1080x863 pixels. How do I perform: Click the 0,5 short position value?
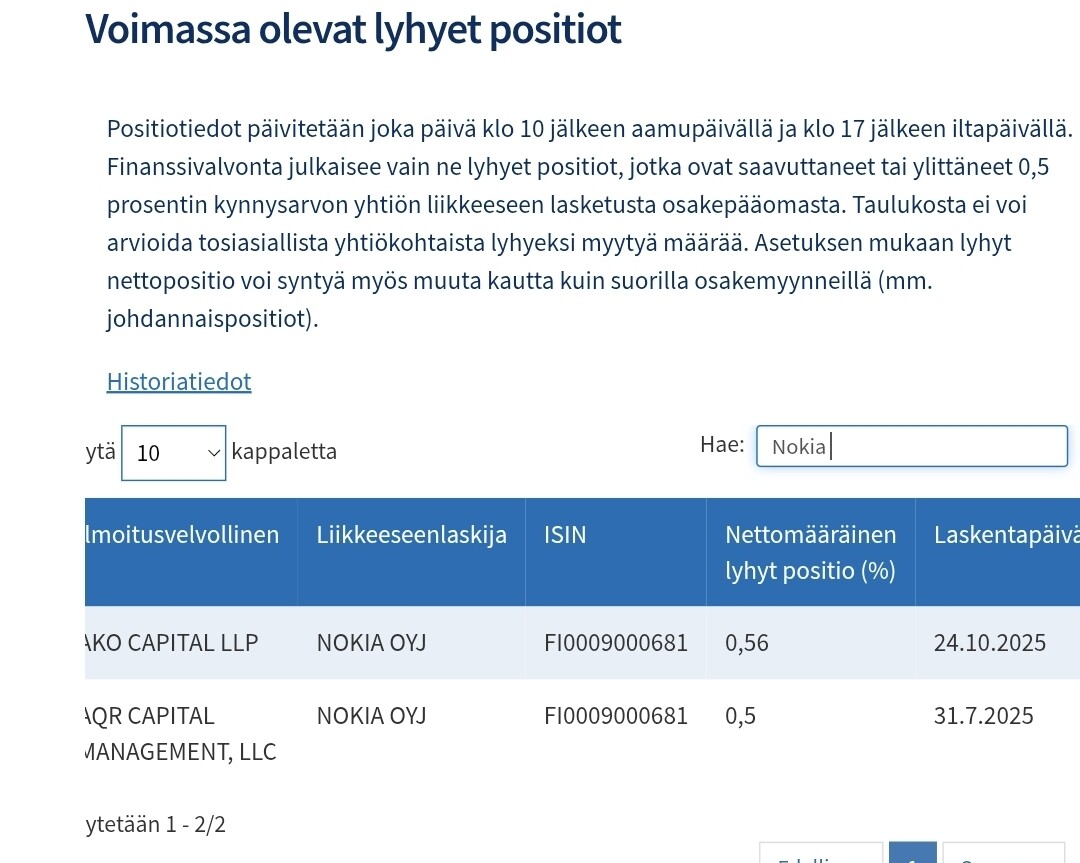point(740,716)
